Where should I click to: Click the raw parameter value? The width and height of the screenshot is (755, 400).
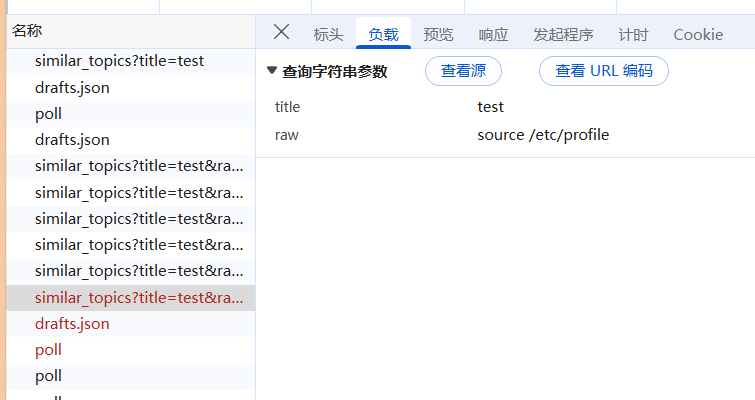[543, 135]
